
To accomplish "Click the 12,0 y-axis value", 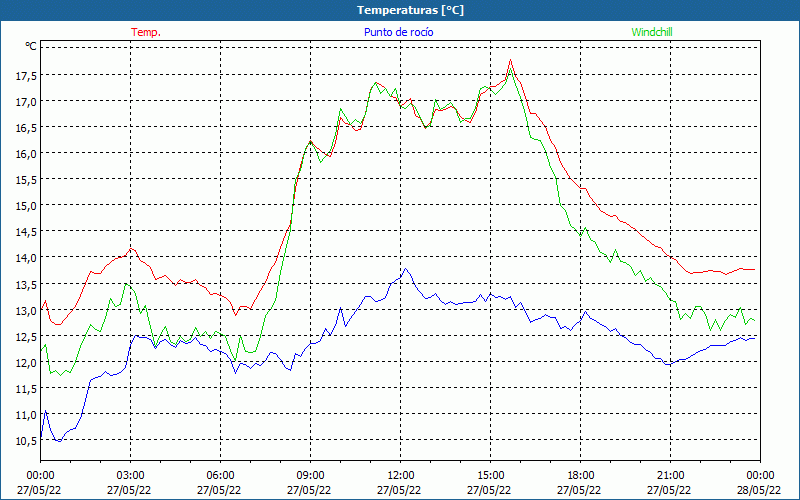I will 26,362.
